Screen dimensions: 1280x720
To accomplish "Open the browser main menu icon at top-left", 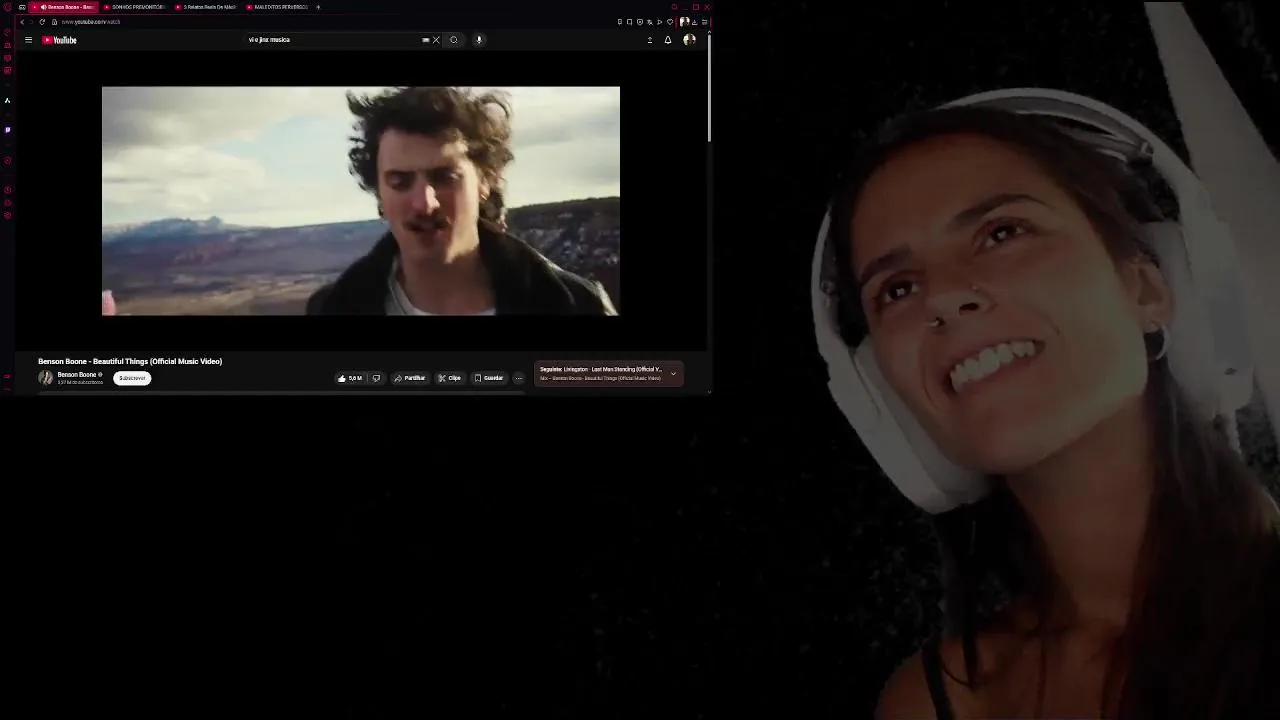I will pos(7,7).
